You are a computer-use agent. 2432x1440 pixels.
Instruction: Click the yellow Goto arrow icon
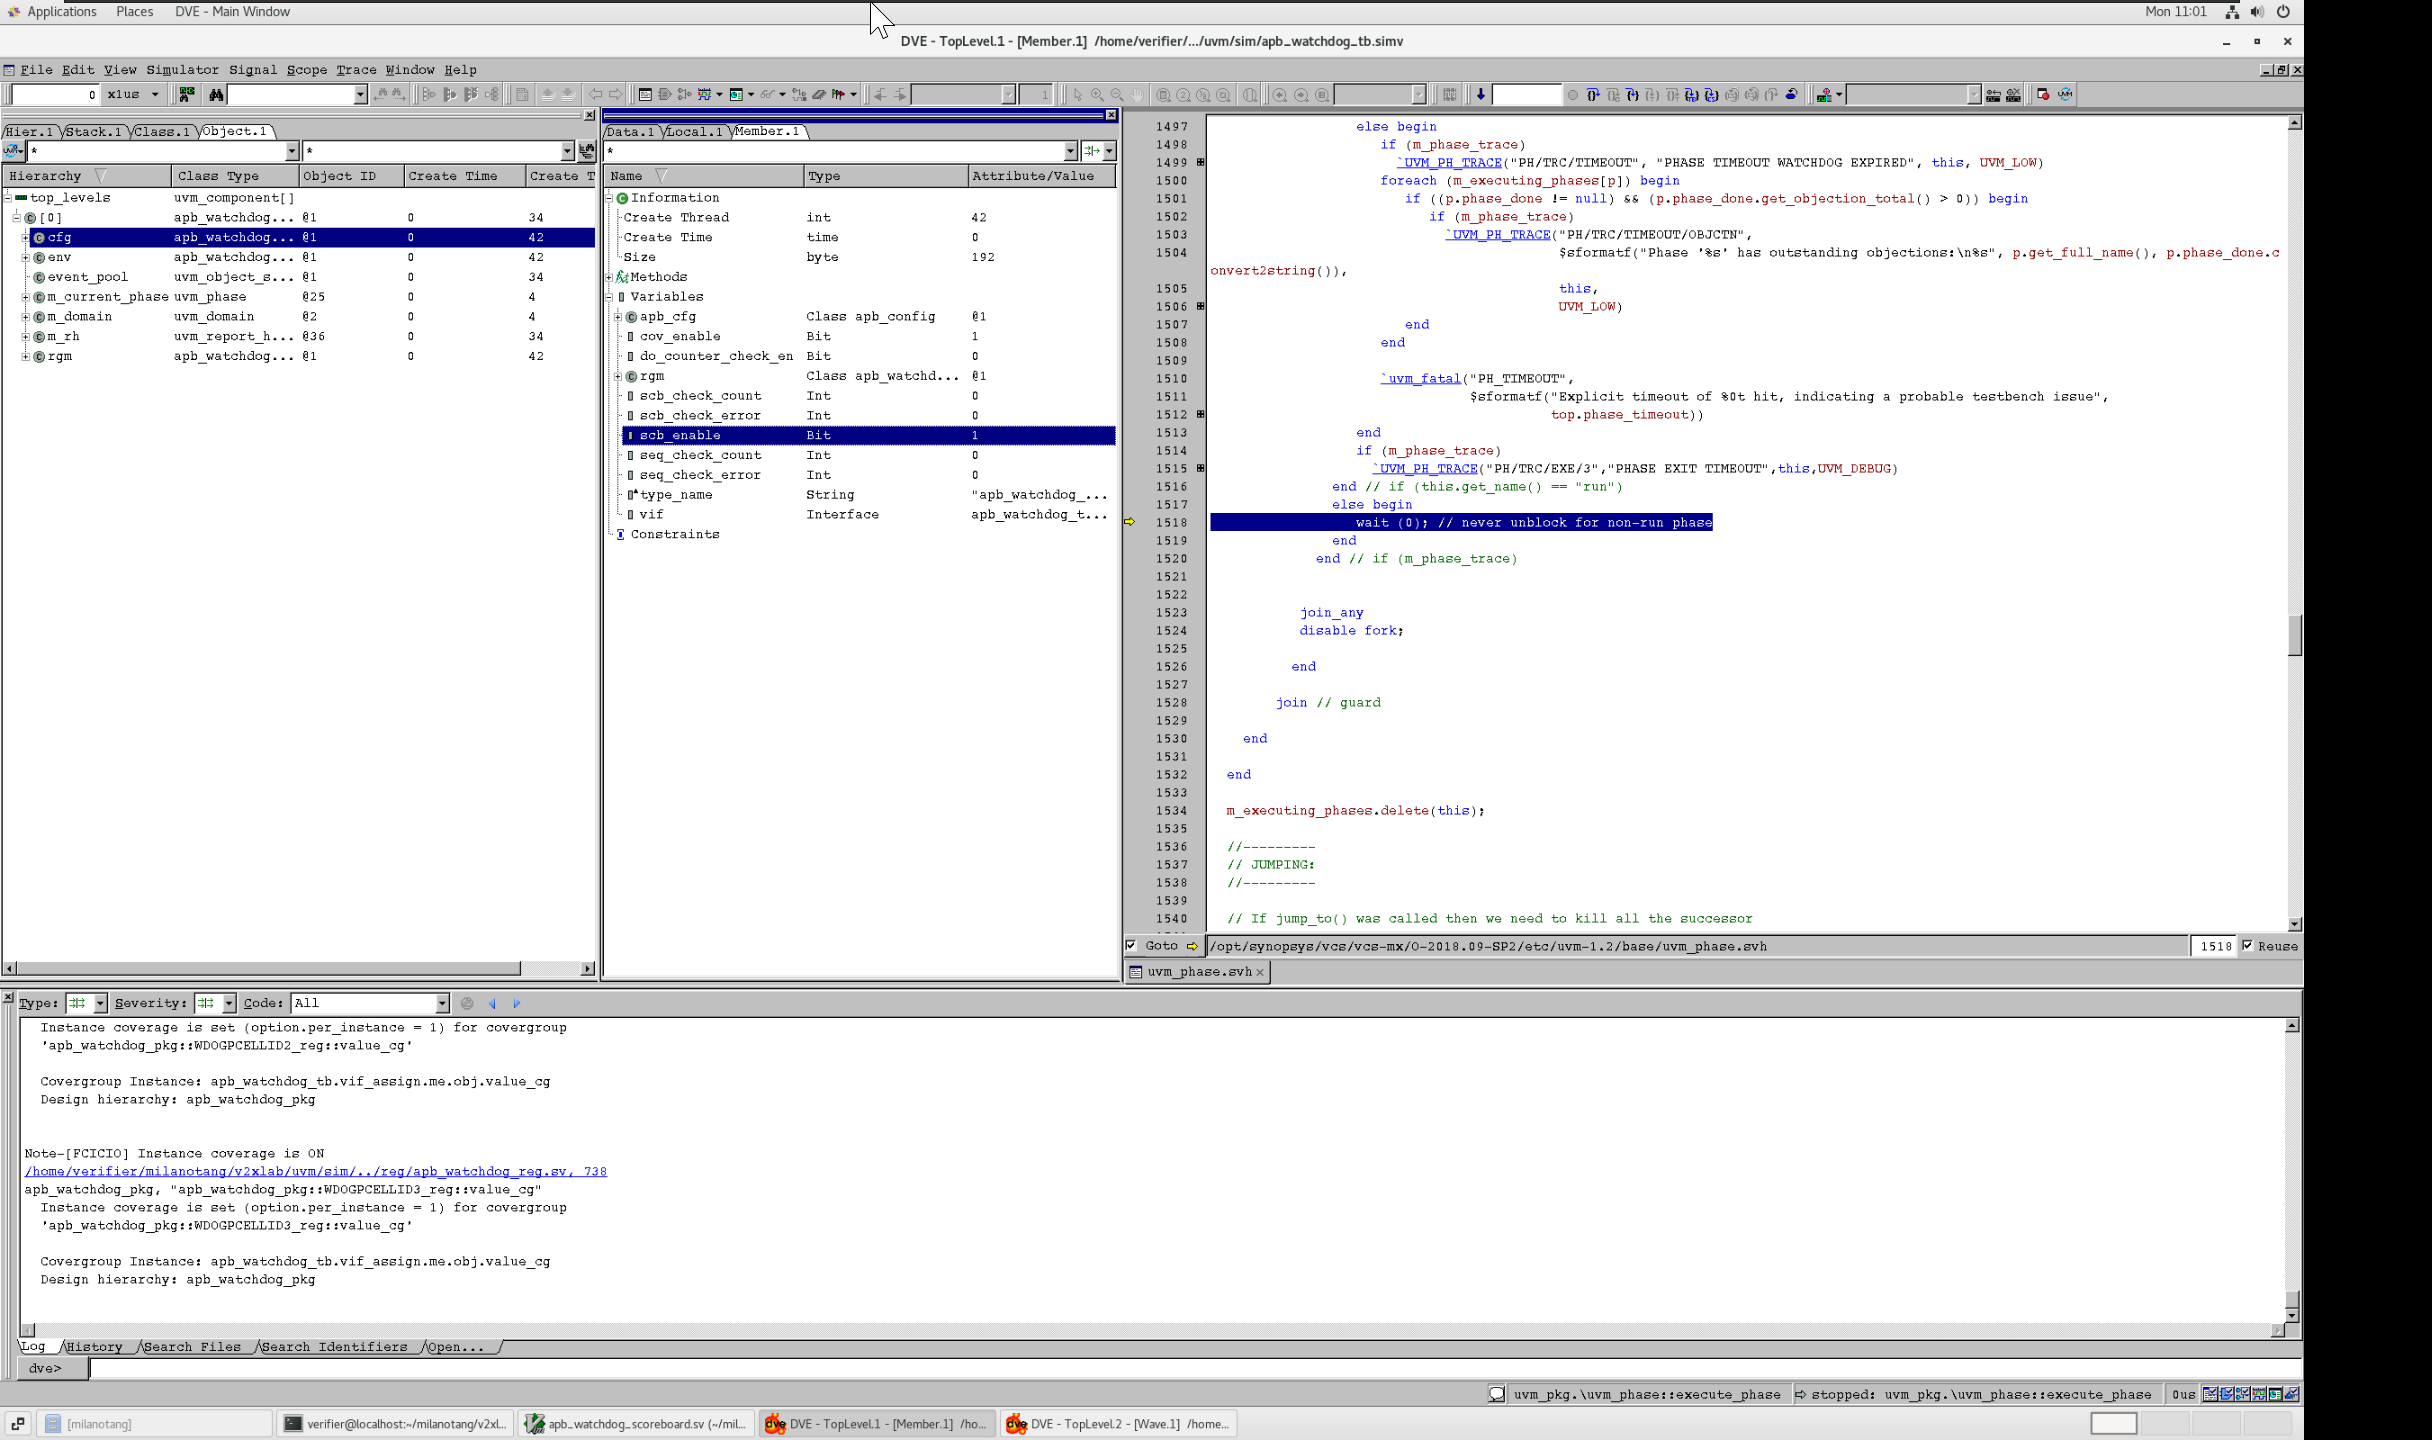click(x=1192, y=946)
